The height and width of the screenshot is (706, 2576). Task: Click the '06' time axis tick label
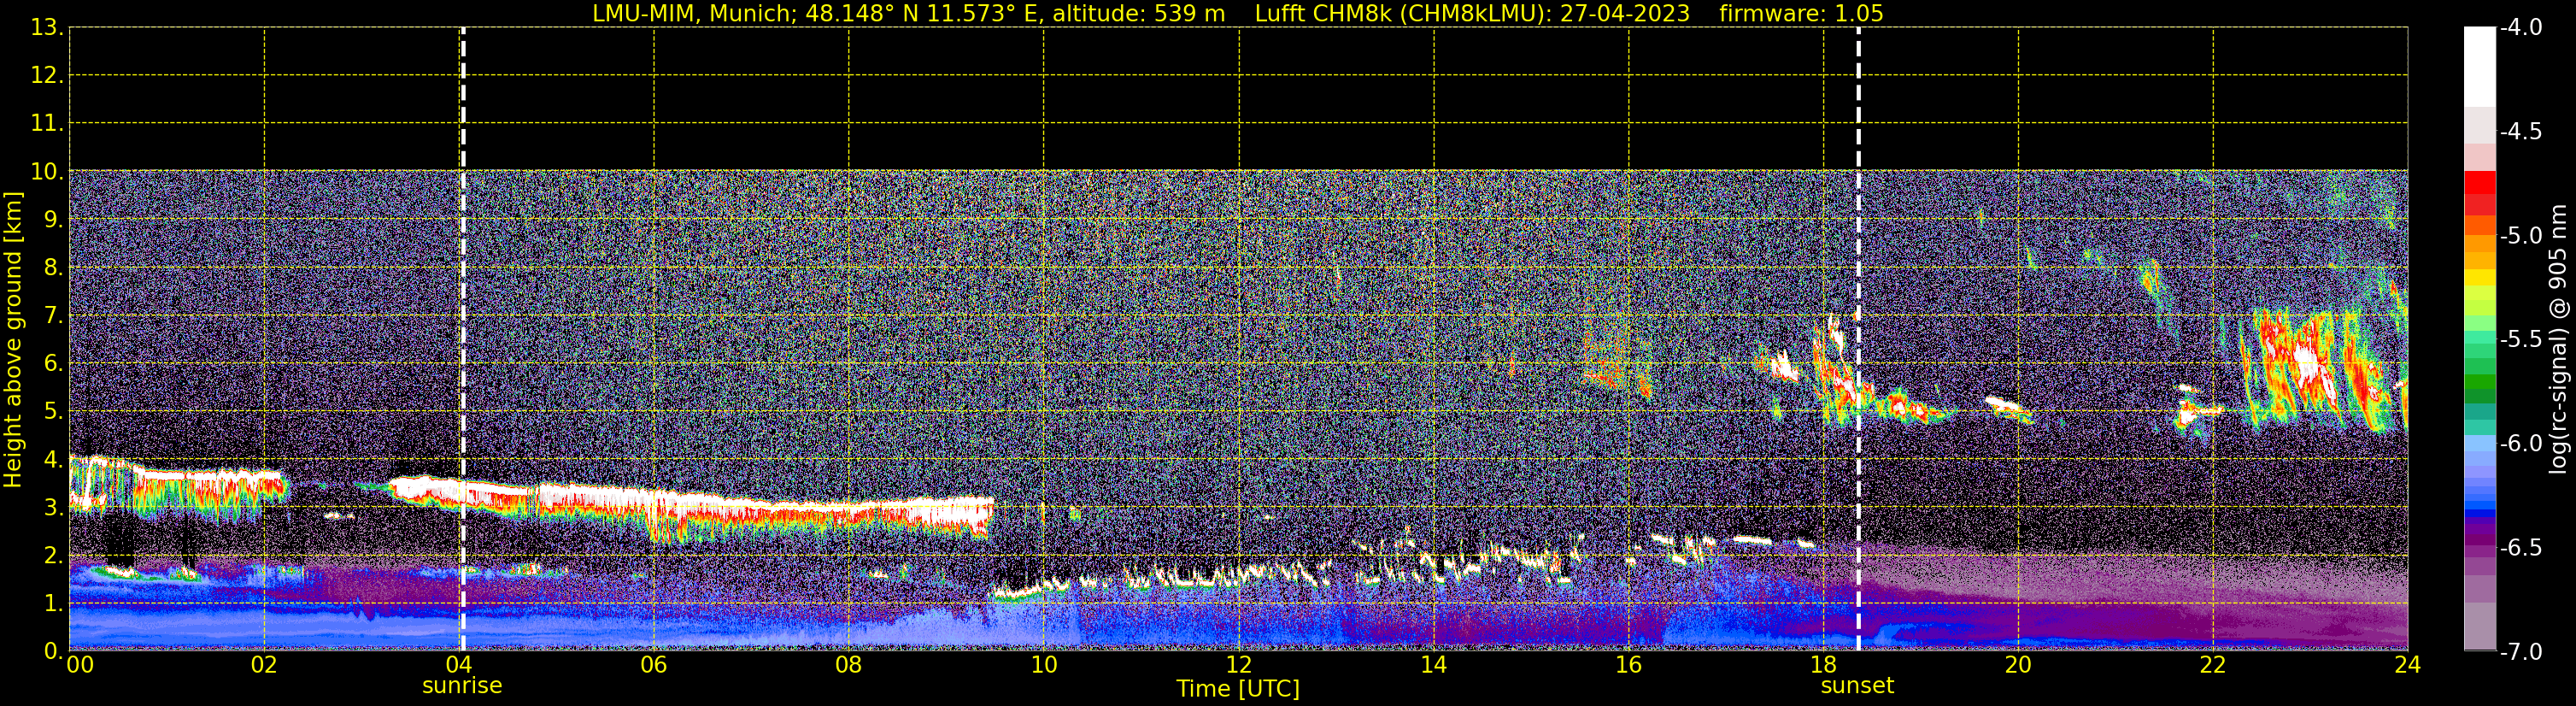click(x=654, y=665)
